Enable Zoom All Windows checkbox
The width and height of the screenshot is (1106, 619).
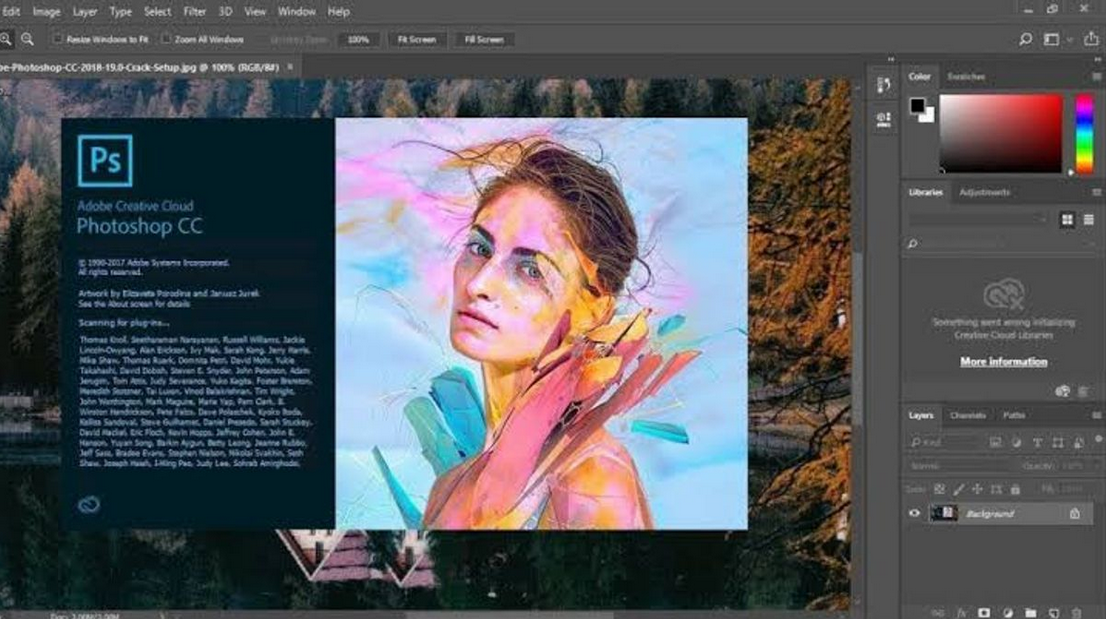click(x=166, y=39)
